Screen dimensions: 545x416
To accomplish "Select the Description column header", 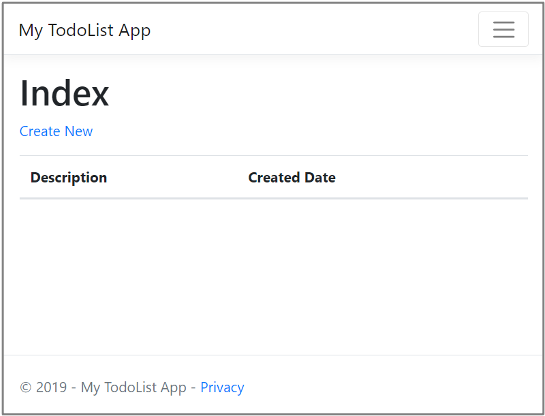I will (68, 178).
